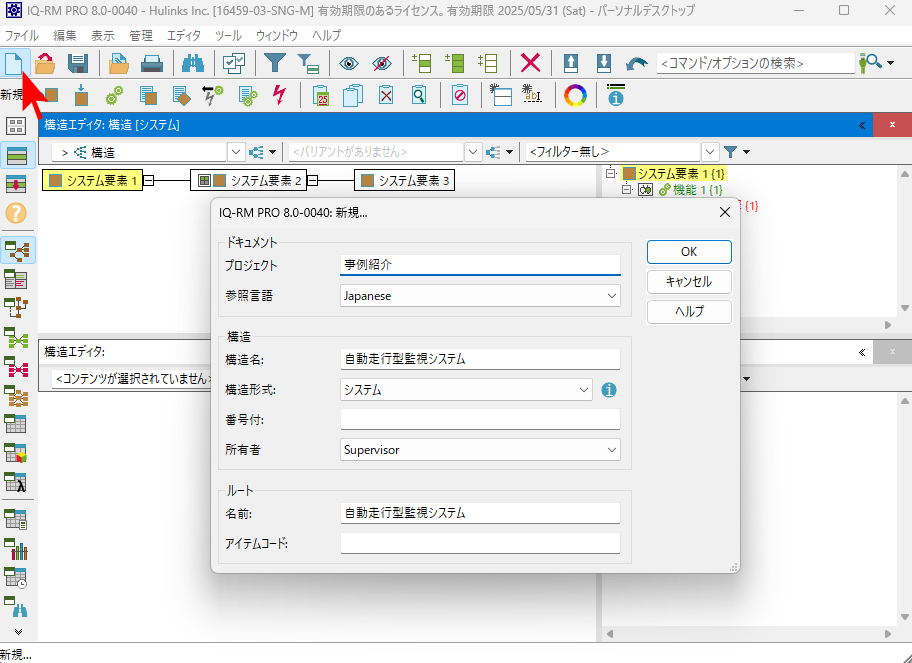912x663 pixels.
Task: Click the red X delete icon
Action: pos(530,63)
